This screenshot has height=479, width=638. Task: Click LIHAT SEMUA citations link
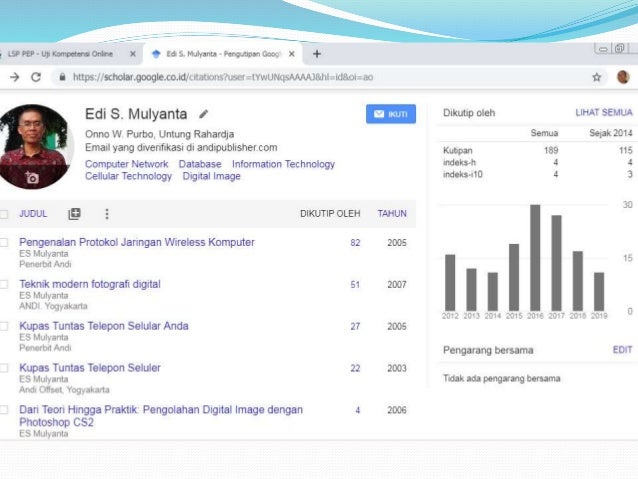(604, 112)
